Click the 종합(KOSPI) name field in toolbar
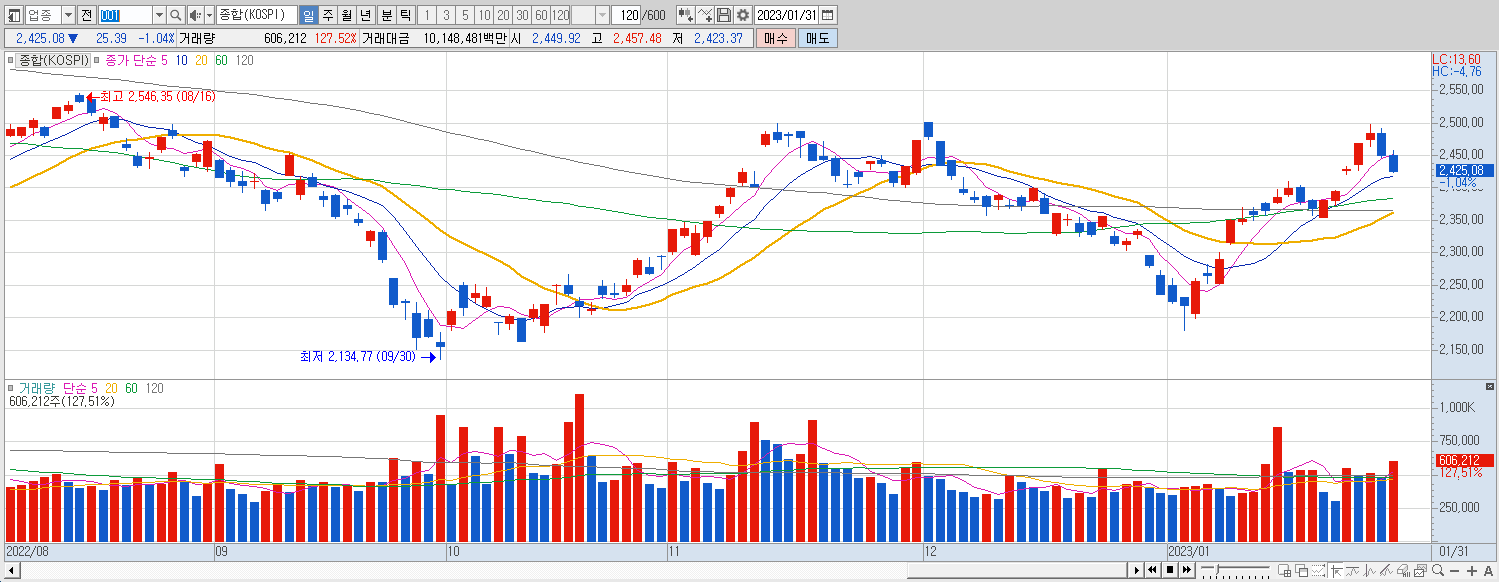The height and width of the screenshot is (582, 1499). 255,15
